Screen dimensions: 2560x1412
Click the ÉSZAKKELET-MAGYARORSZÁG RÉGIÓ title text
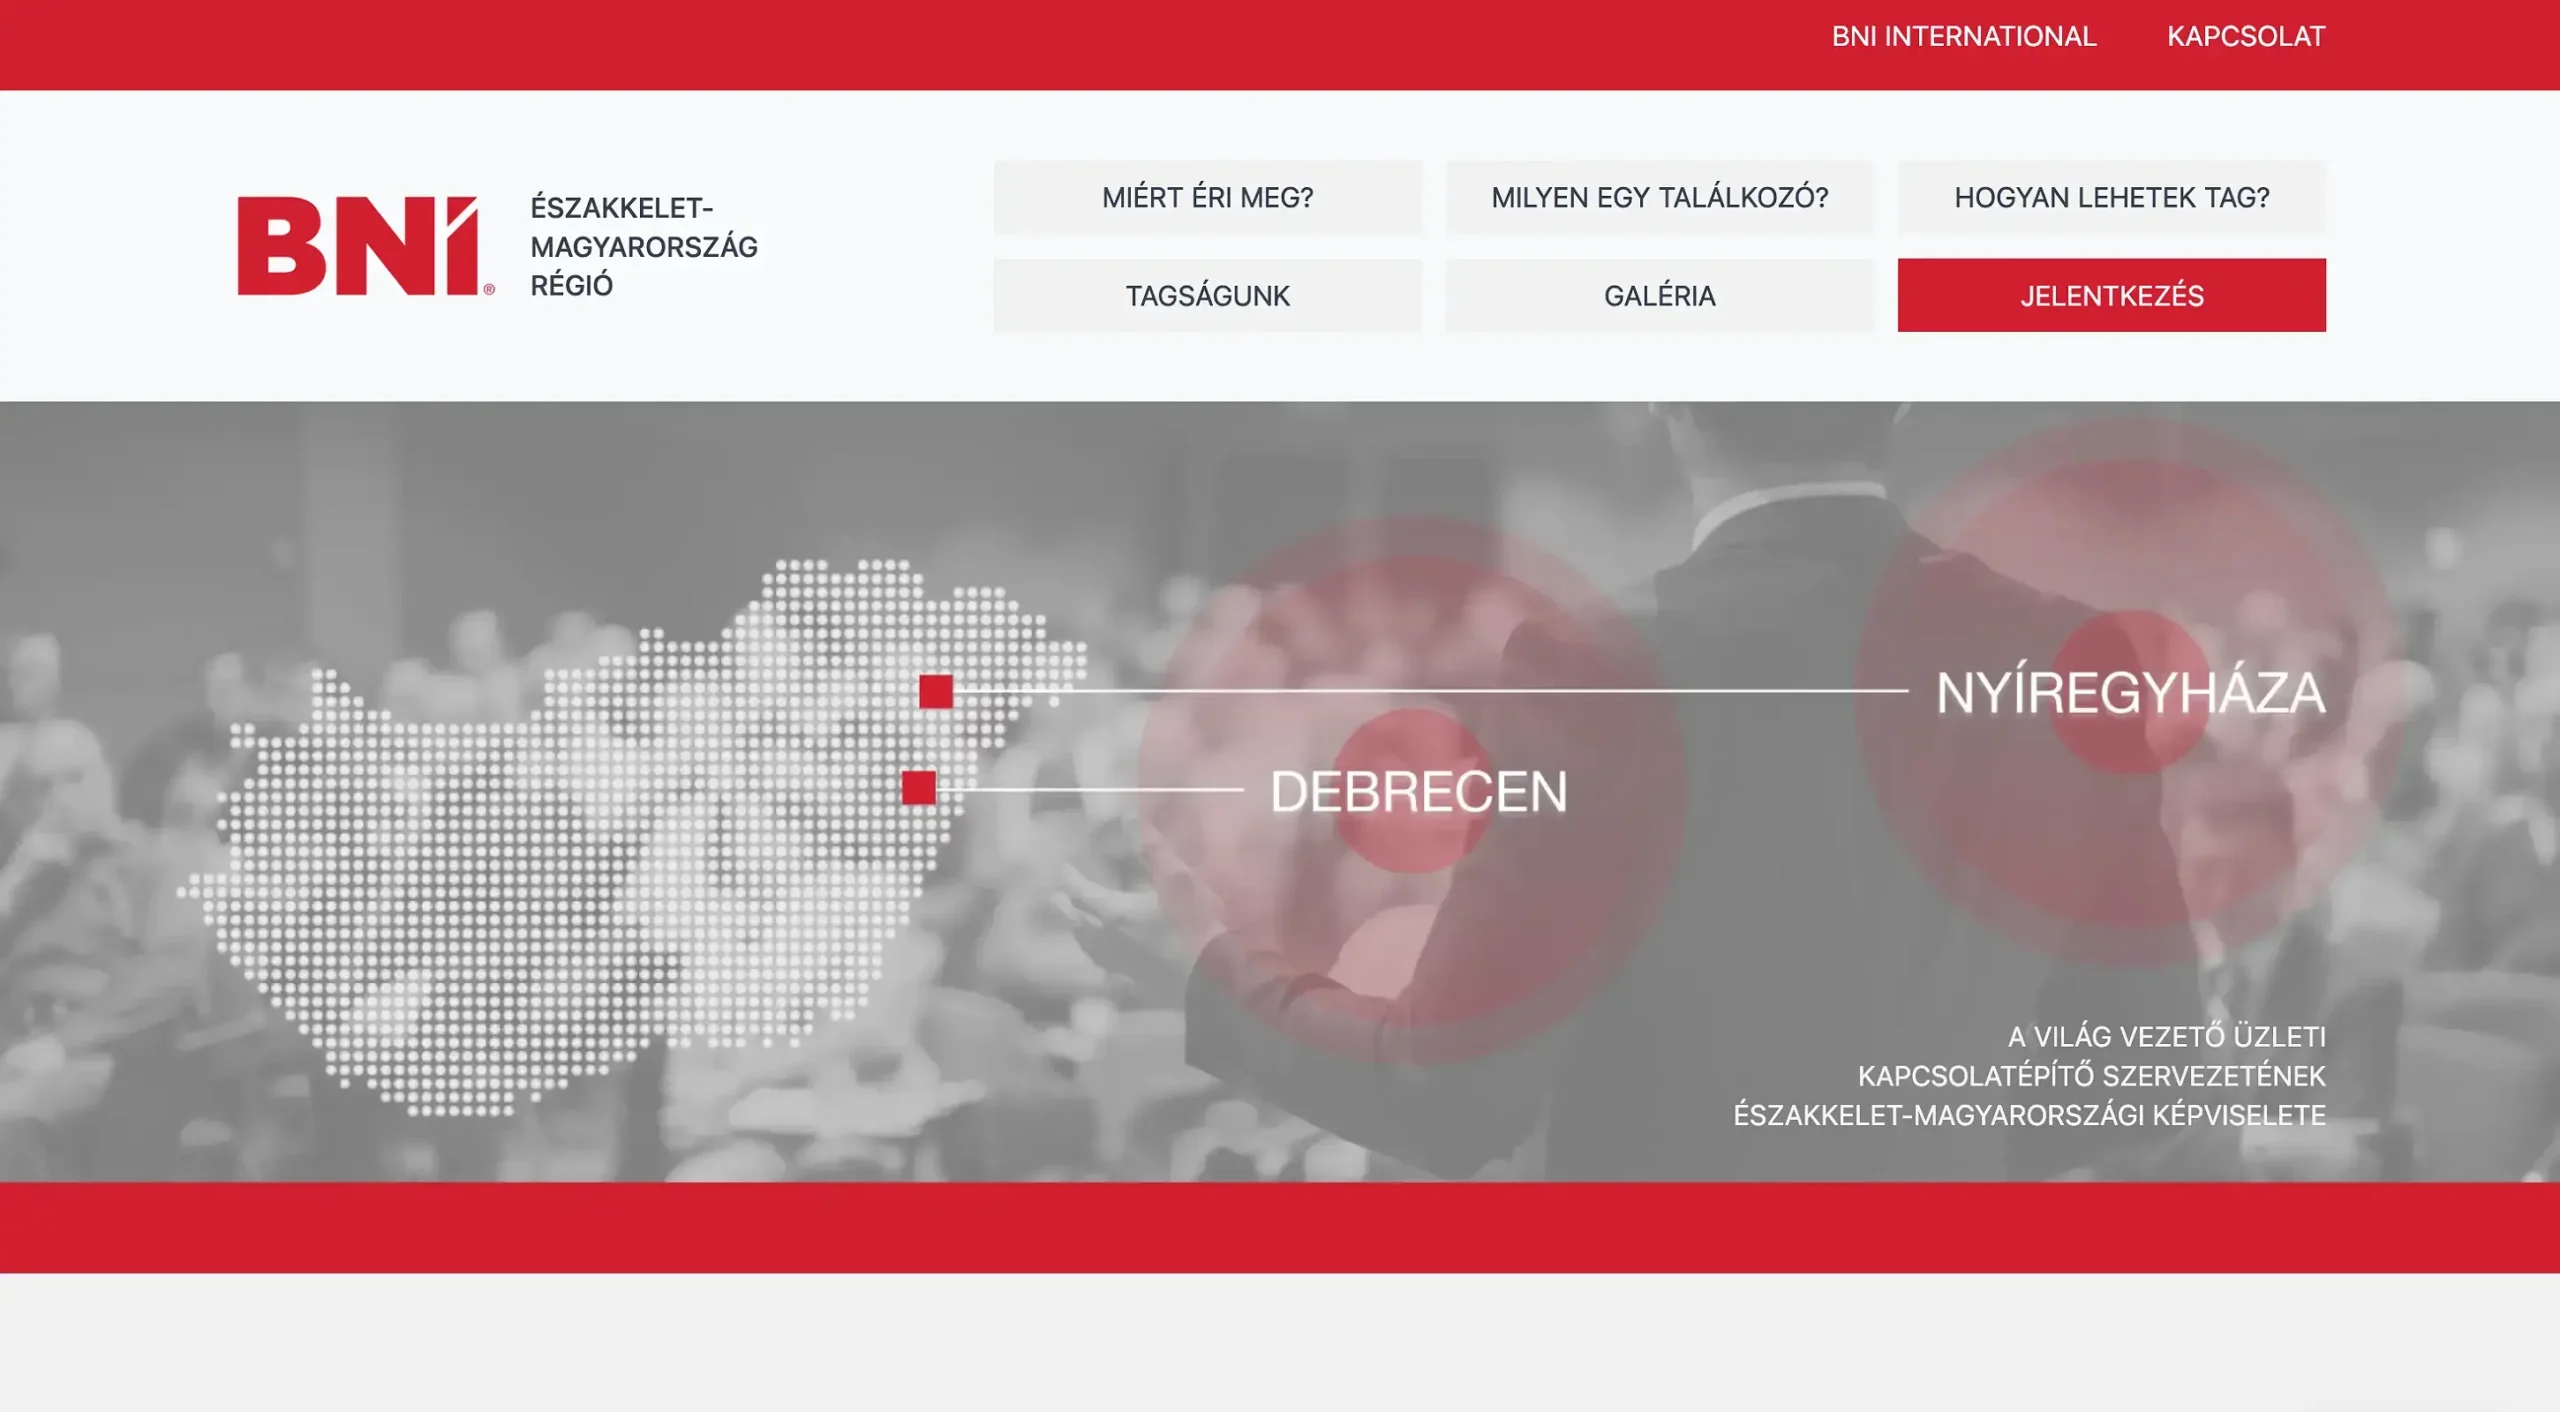click(x=643, y=247)
